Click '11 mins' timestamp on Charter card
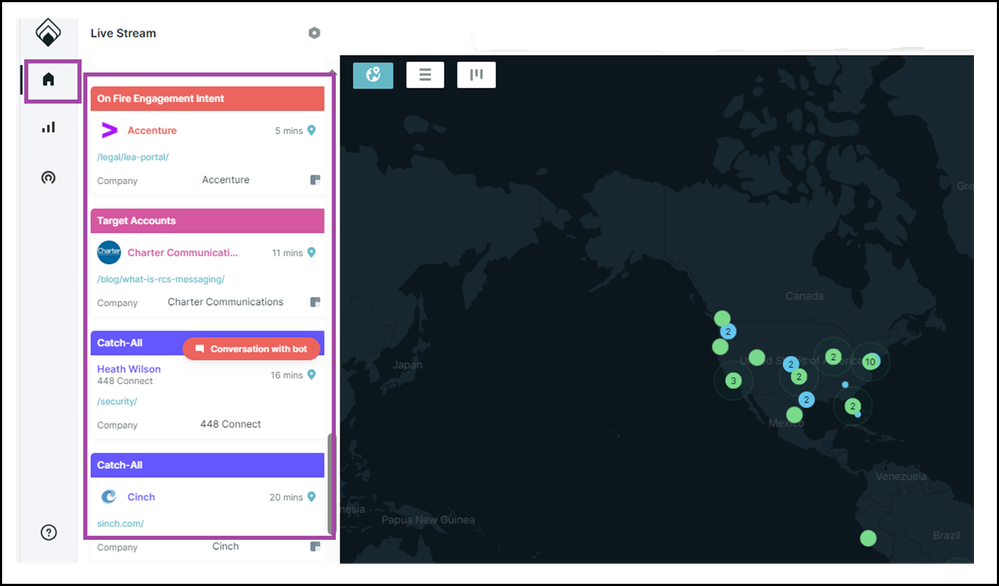 [x=287, y=253]
